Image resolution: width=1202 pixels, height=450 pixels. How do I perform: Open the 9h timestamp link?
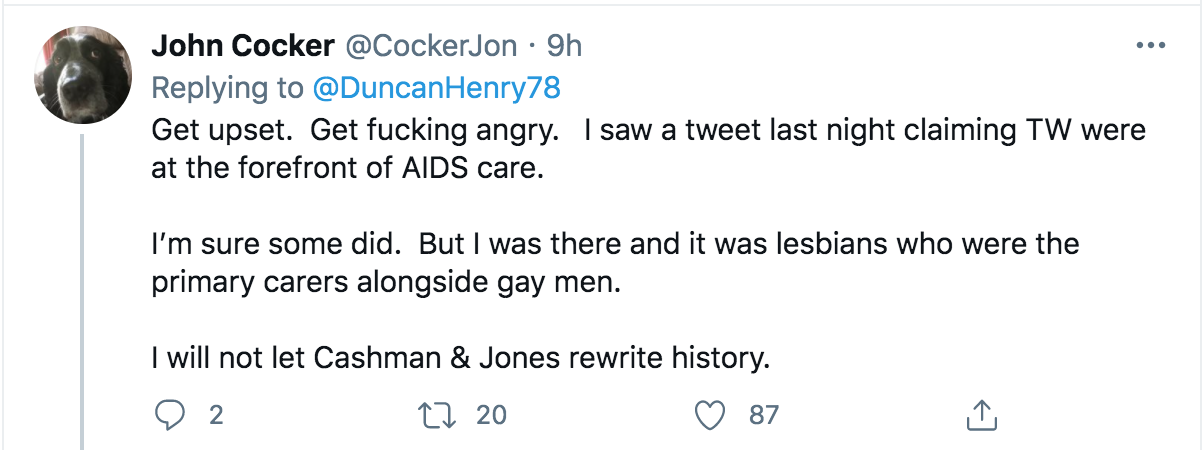click(x=564, y=46)
